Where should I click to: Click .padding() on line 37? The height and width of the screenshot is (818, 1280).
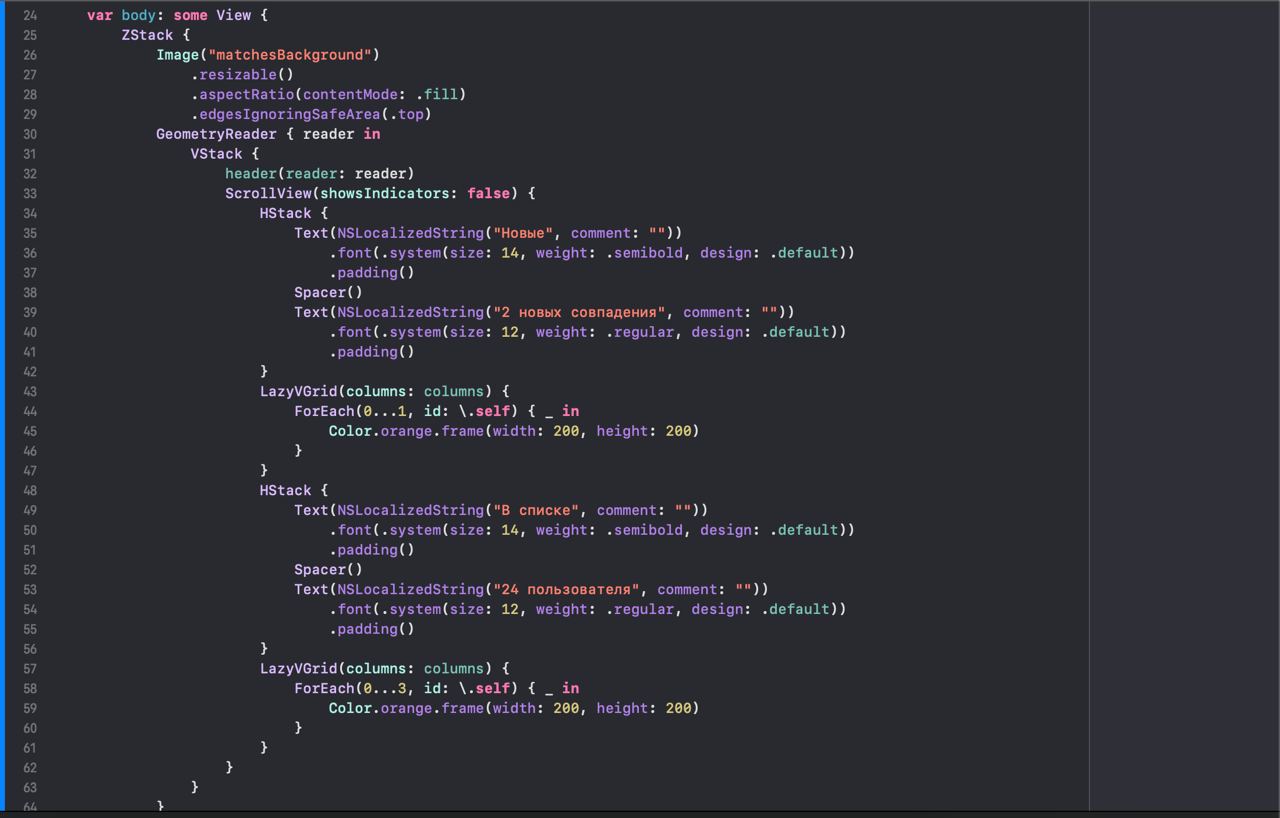click(x=371, y=272)
